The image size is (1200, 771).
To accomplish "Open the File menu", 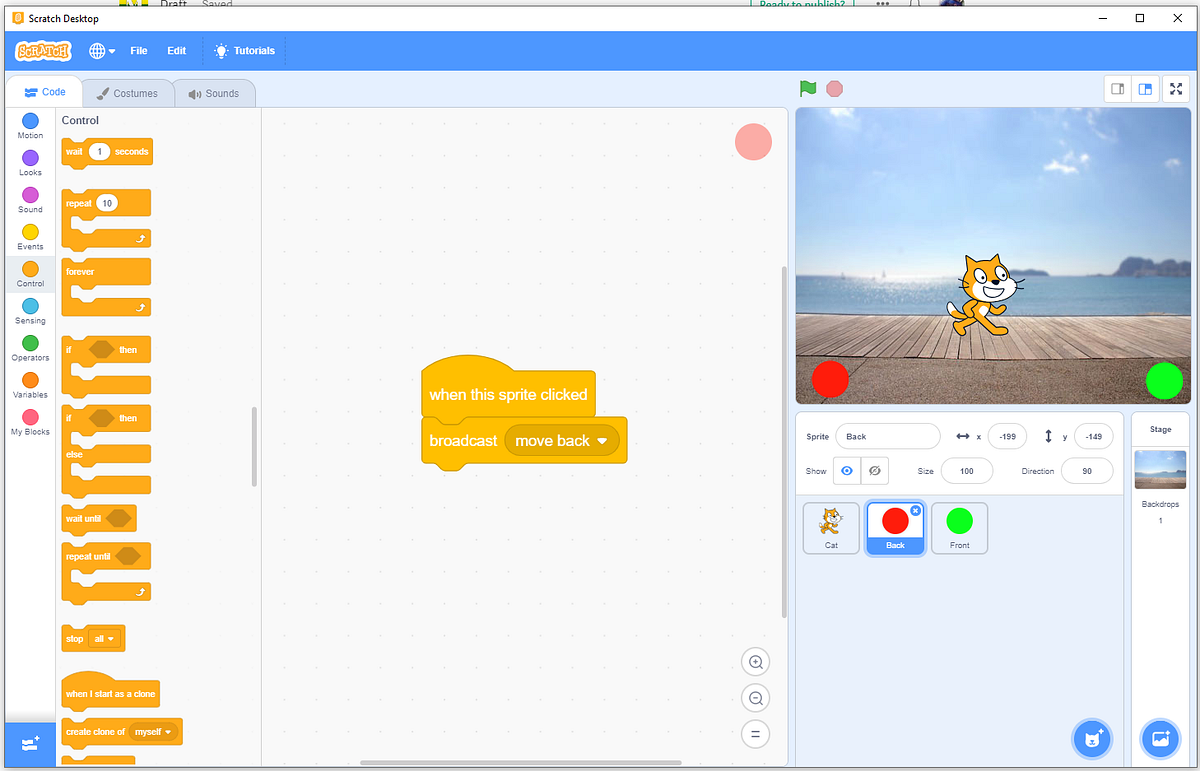I will (x=138, y=50).
